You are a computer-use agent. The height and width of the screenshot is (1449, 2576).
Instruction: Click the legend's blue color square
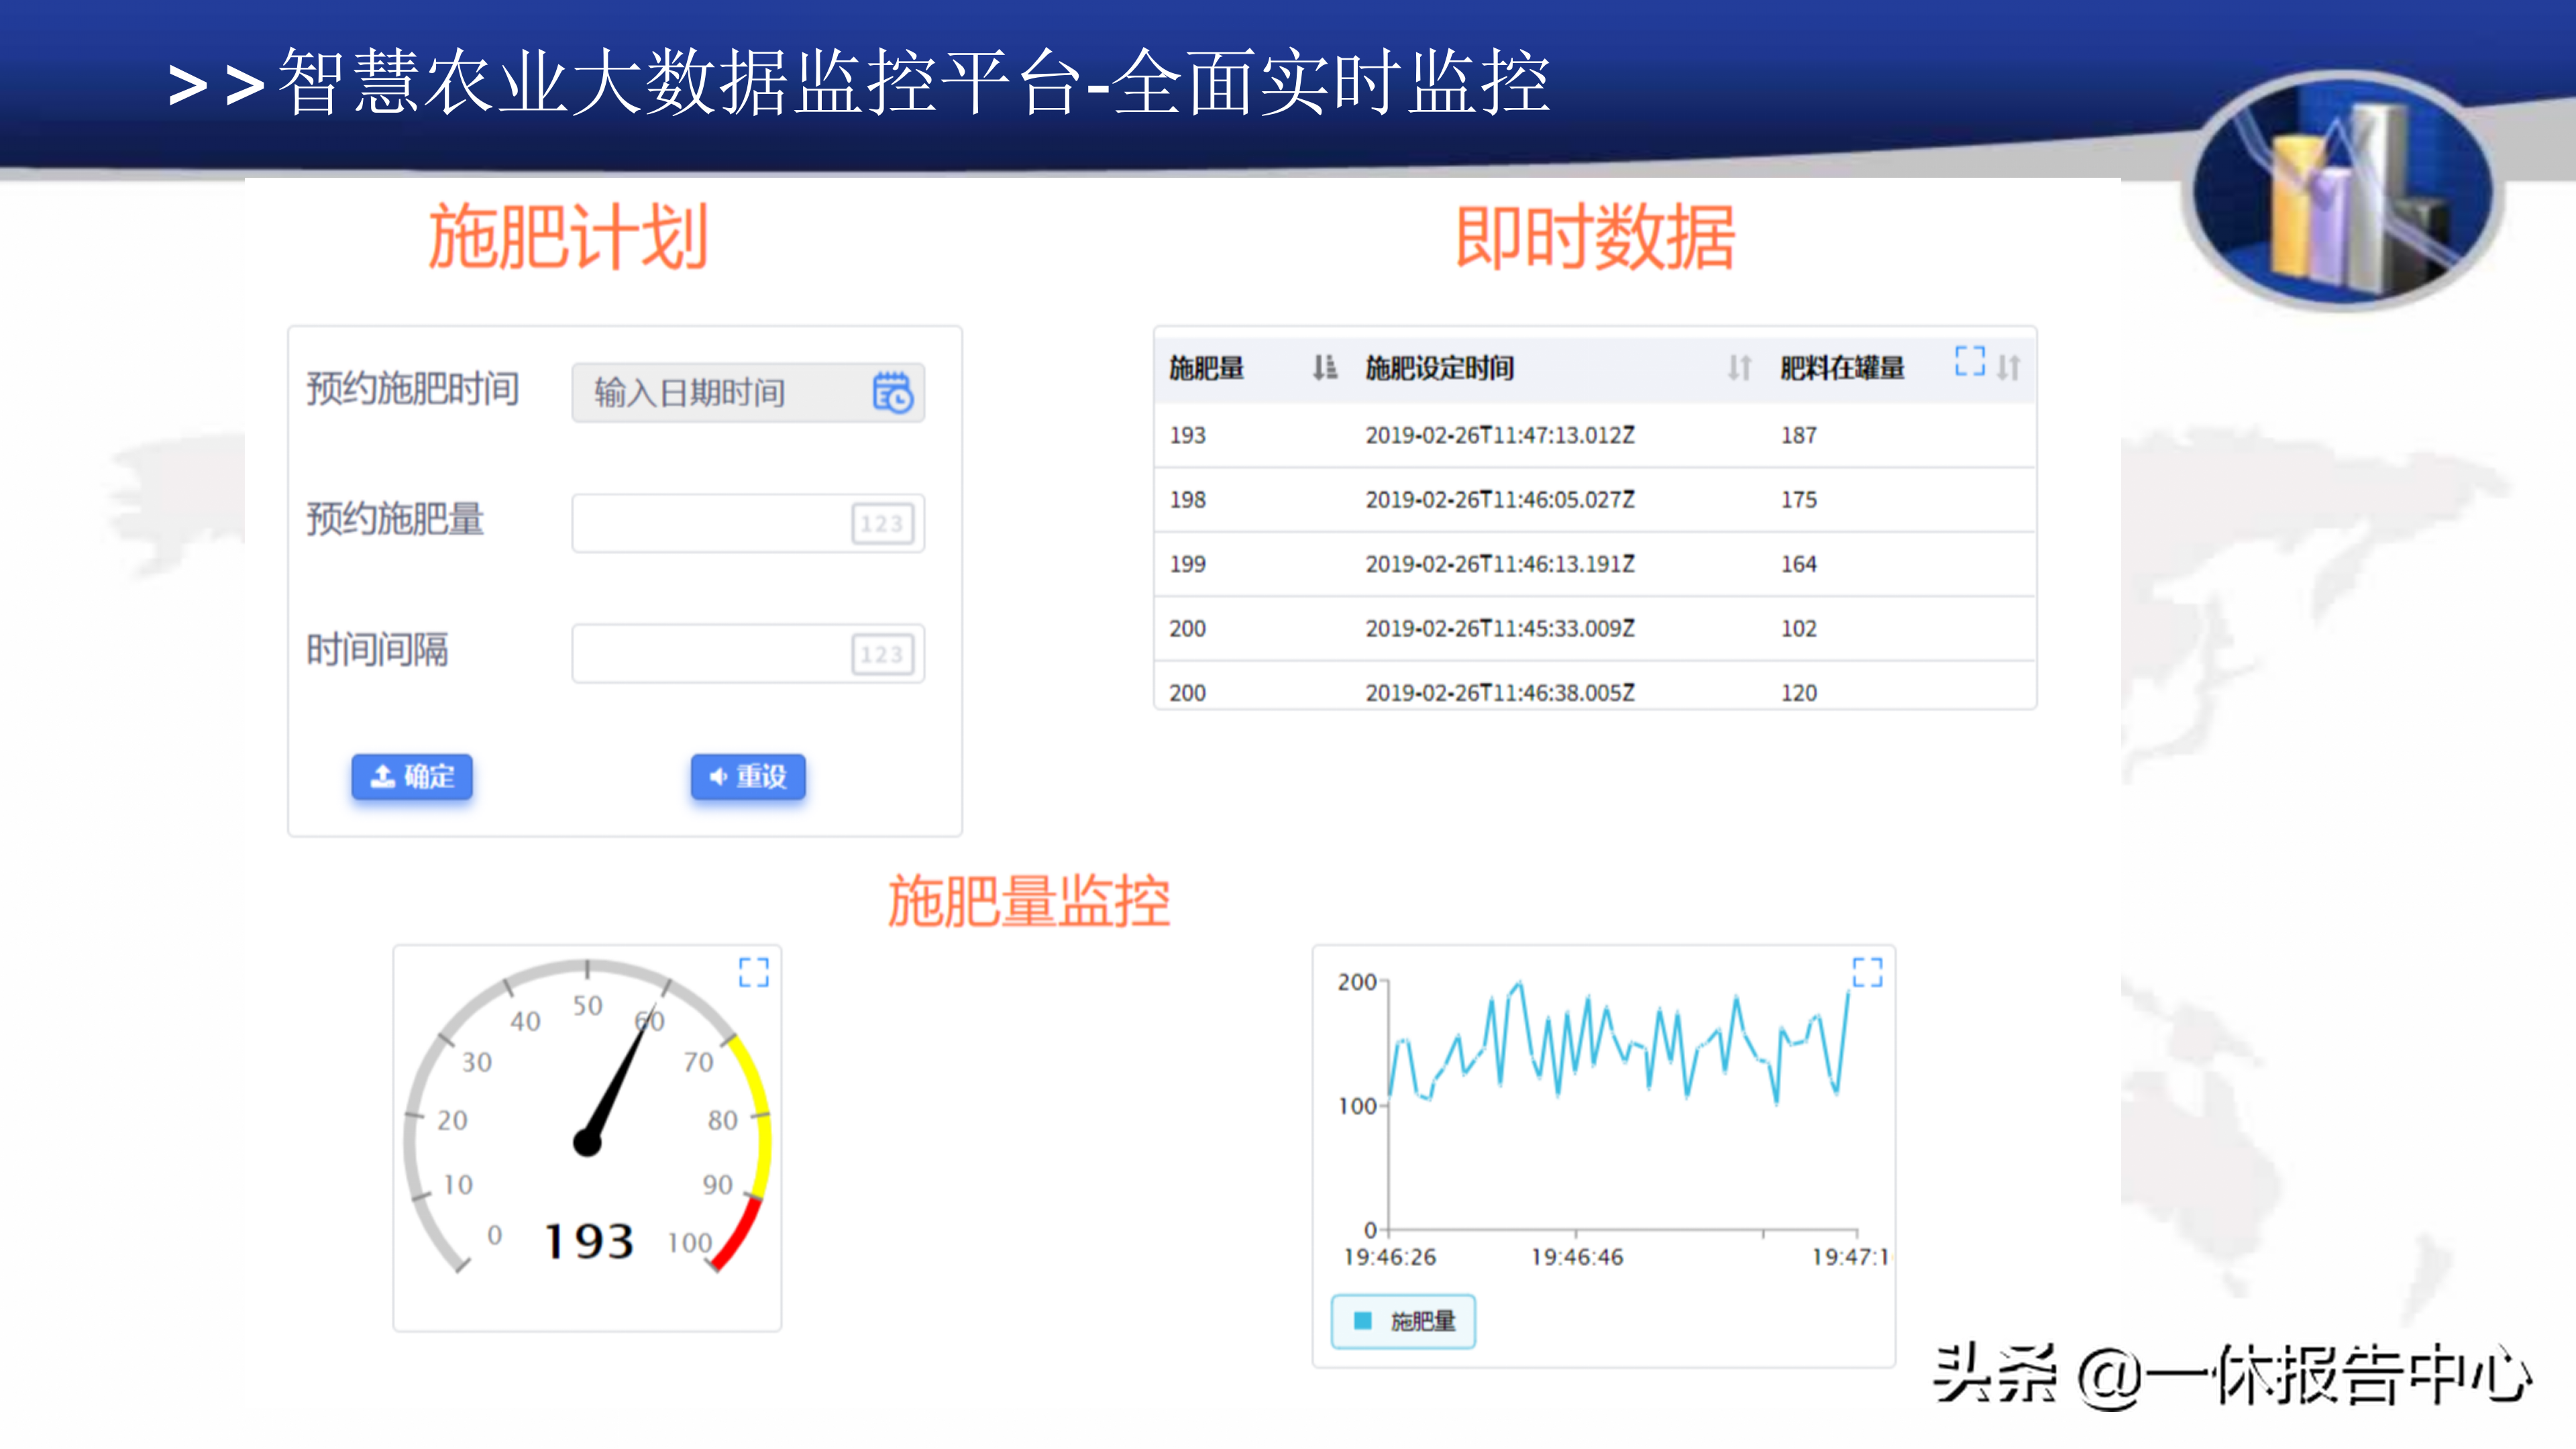[x=1362, y=1321]
